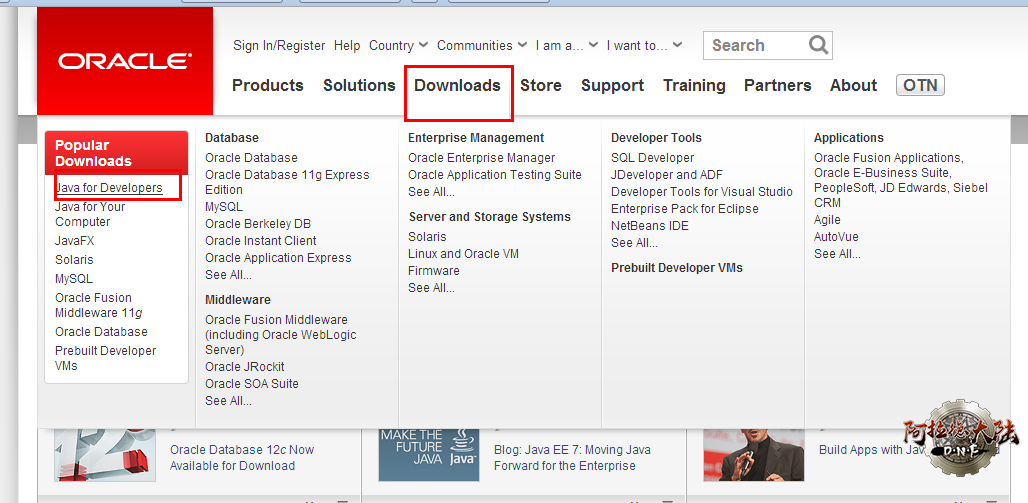
Task: Click the Make the Future Java image
Action: [x=427, y=454]
